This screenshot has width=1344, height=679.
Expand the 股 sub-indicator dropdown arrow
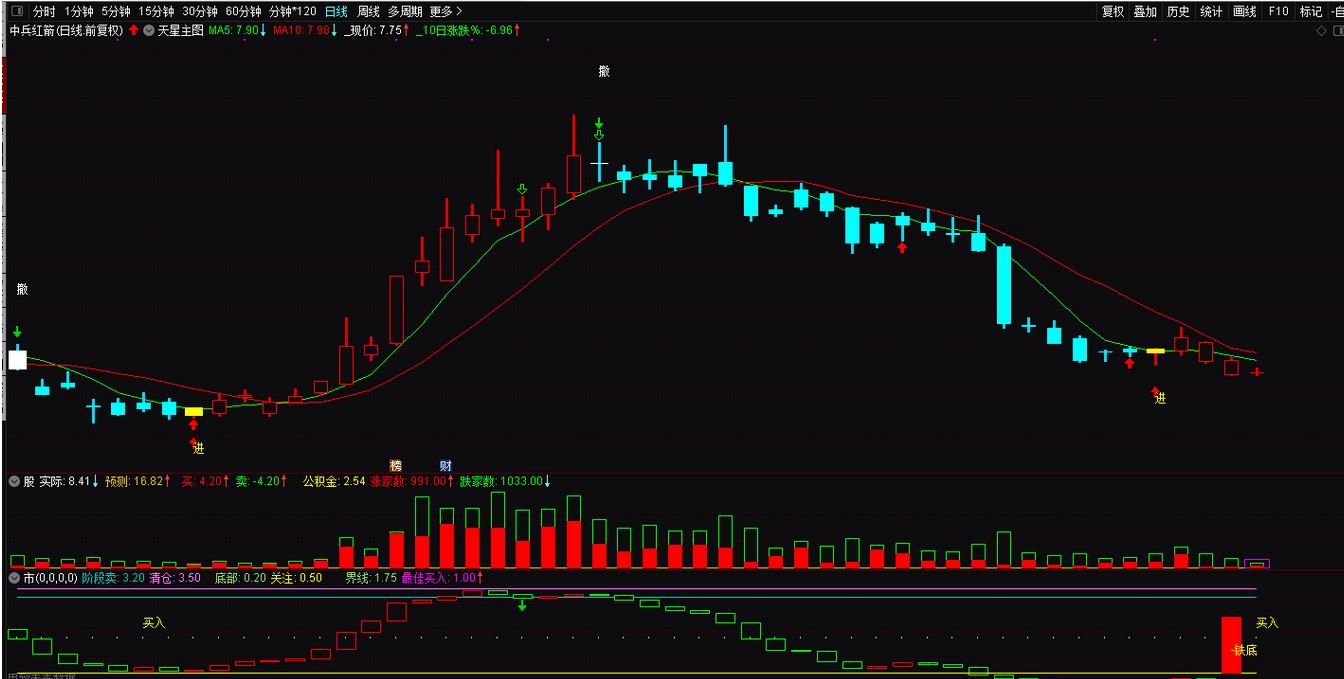click(x=15, y=481)
